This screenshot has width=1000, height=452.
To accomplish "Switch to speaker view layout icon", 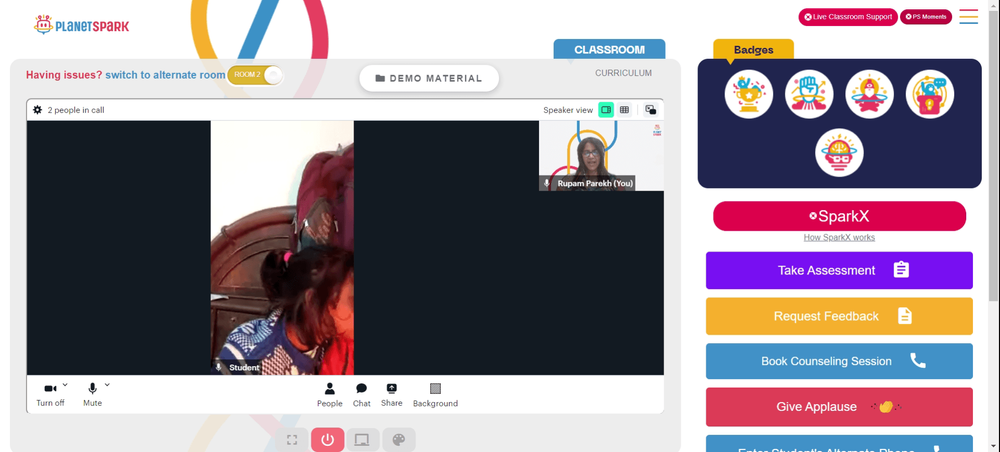I will point(606,110).
